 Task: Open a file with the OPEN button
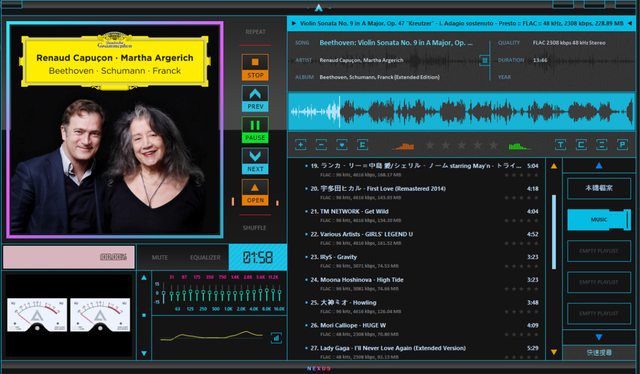click(255, 192)
